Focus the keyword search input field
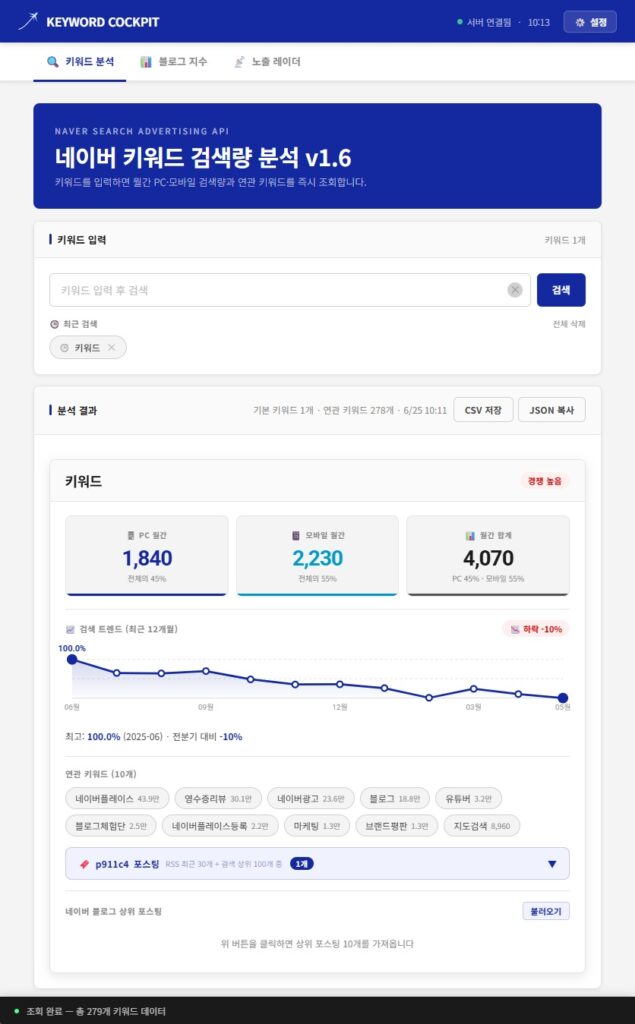This screenshot has height=1024, width=635. 289,290
